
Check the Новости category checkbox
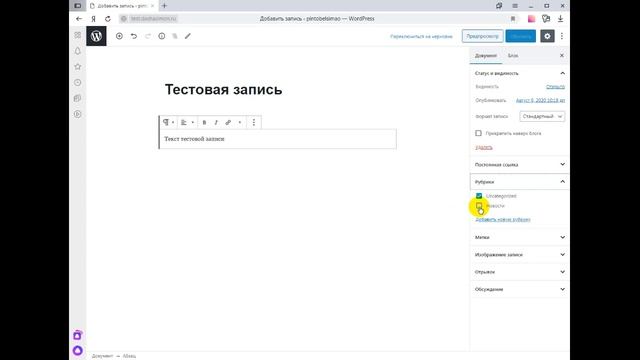(479, 206)
